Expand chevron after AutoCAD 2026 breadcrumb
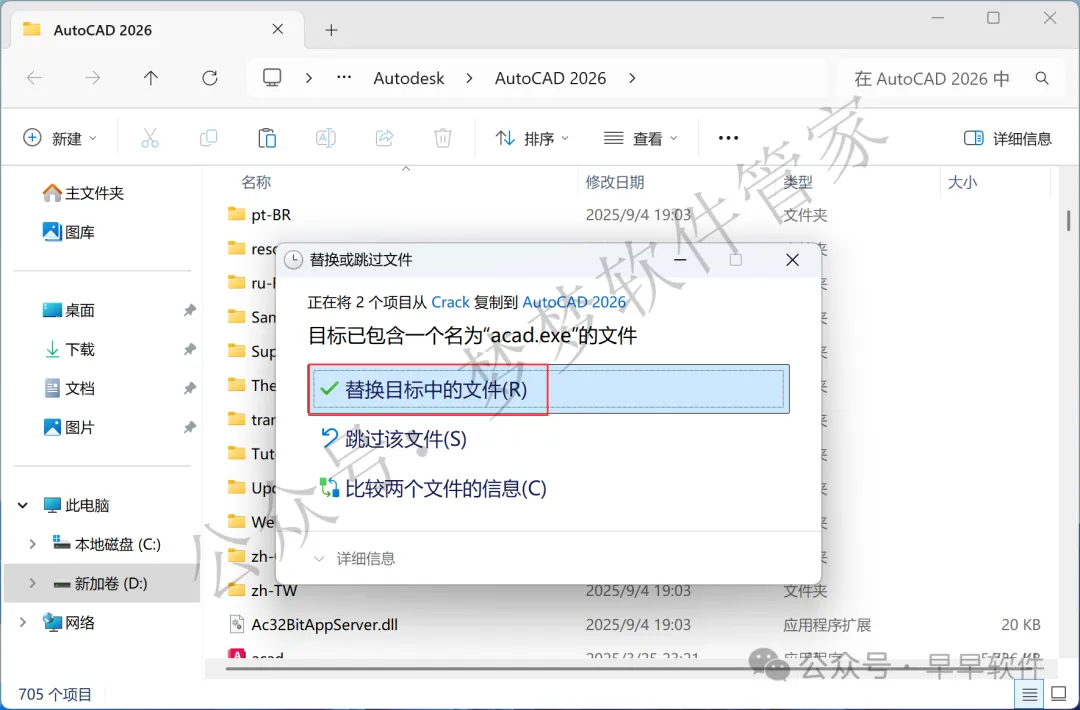The height and width of the screenshot is (710, 1080). [632, 79]
